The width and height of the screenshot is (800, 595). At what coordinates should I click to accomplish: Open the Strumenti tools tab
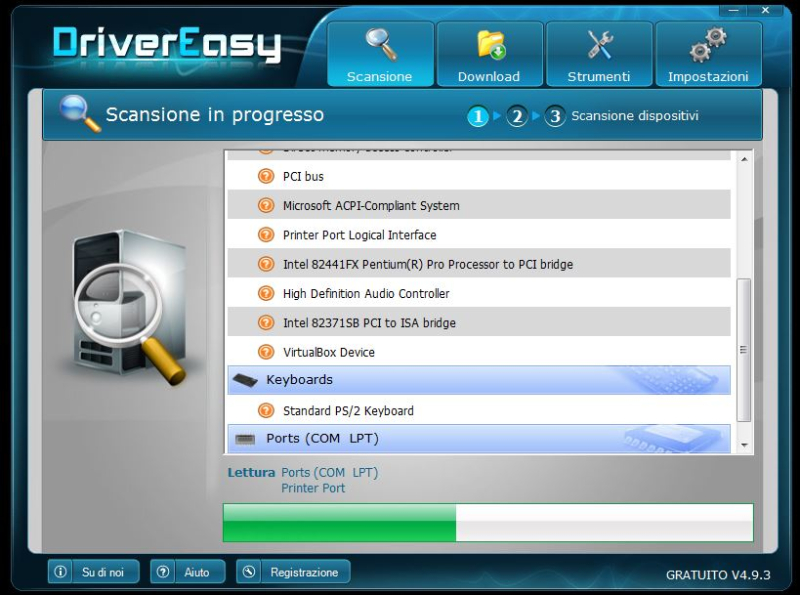click(599, 55)
